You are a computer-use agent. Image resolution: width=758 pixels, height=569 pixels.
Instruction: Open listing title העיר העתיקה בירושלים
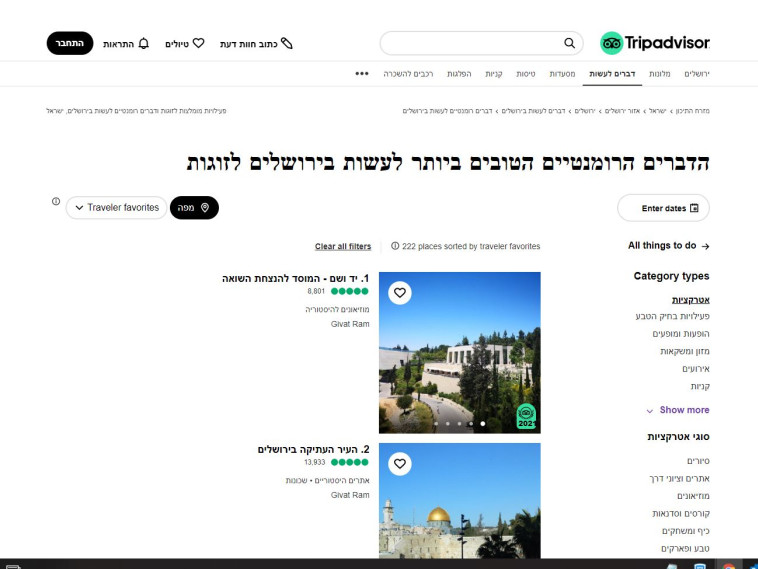[313, 450]
